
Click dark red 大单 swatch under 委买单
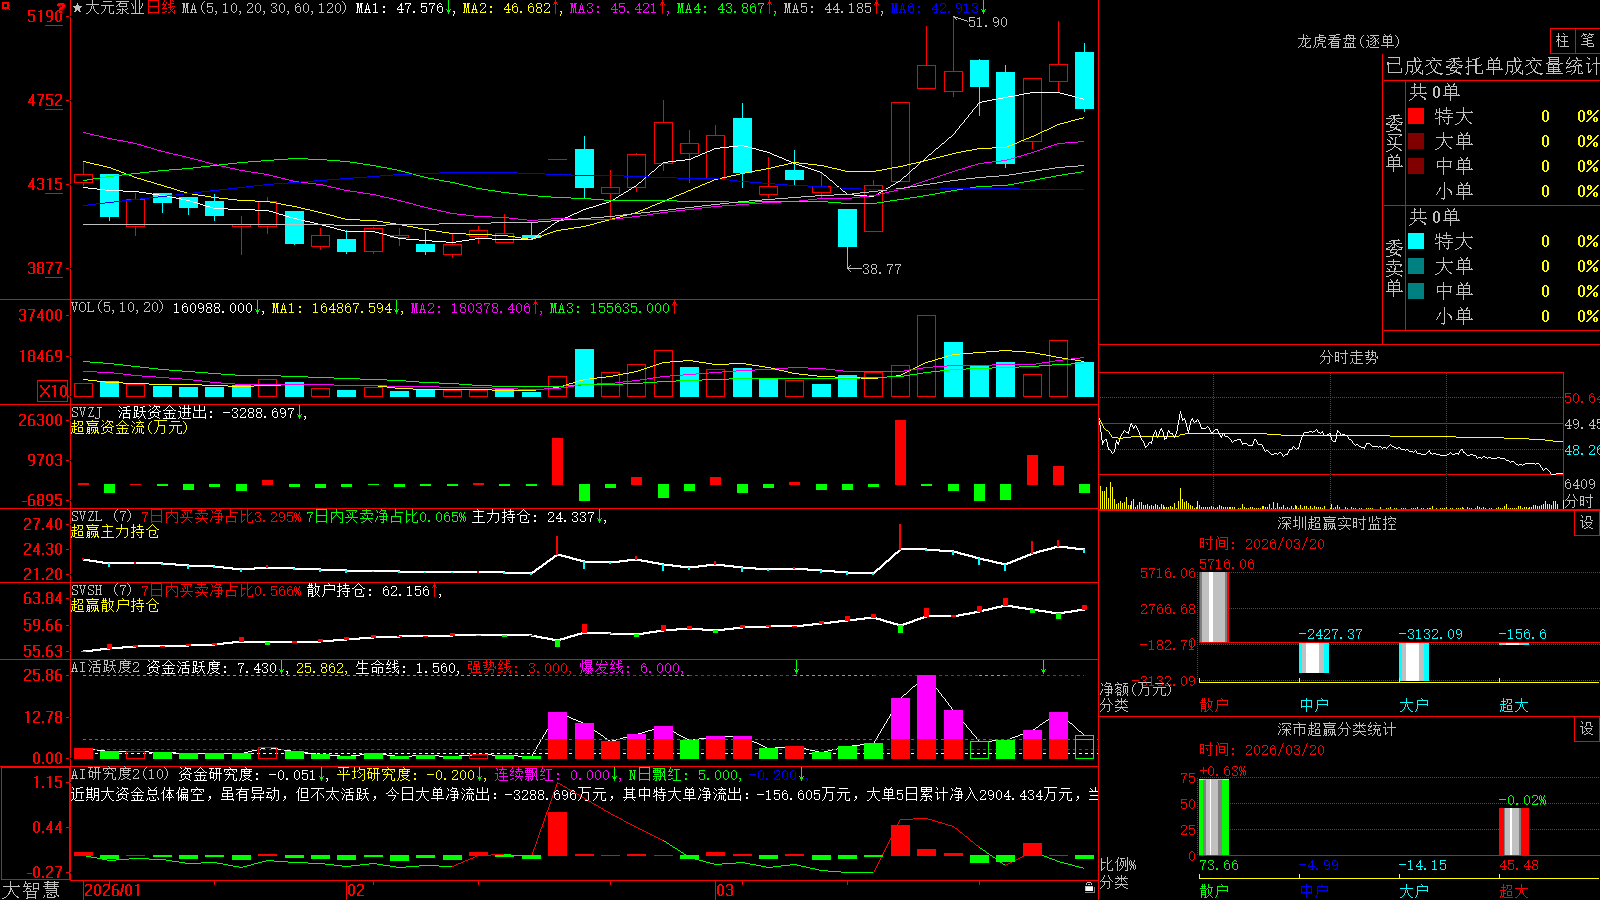point(1416,141)
